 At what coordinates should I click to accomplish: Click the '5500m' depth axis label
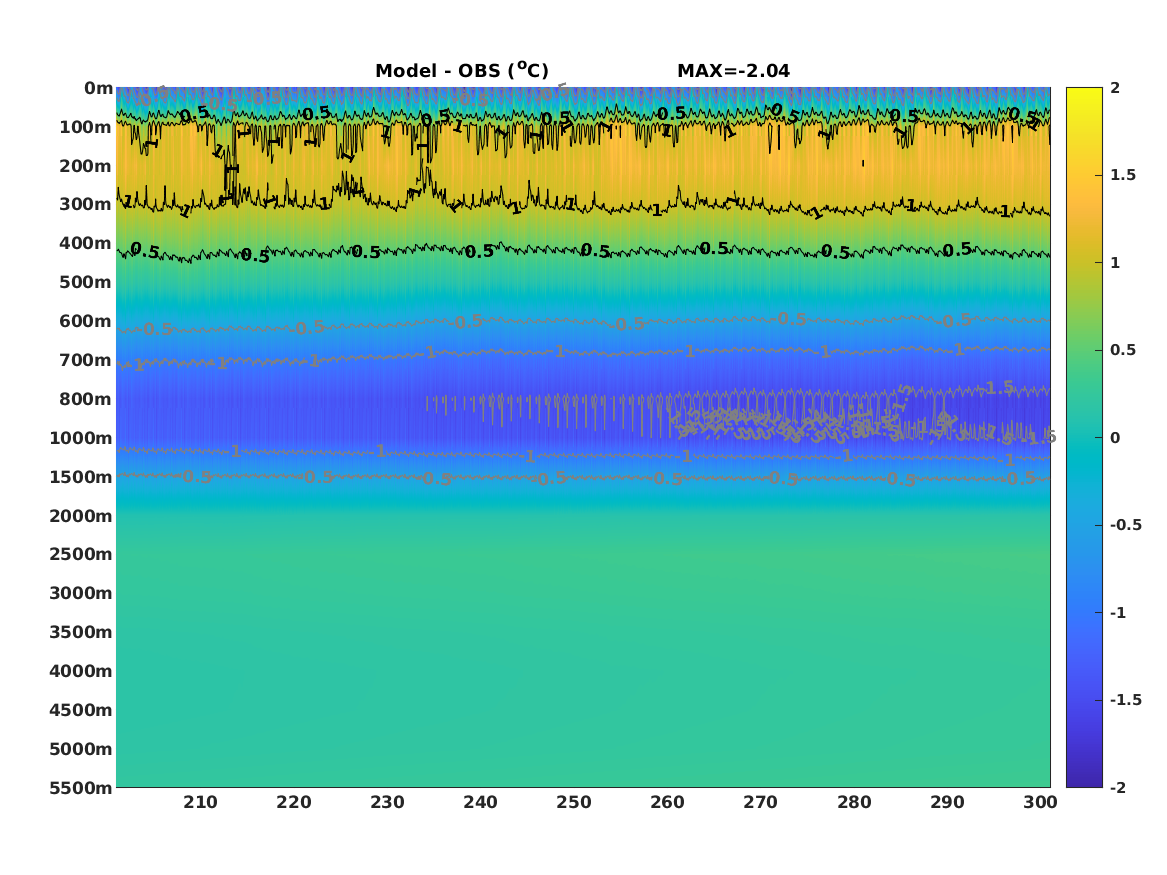coord(81,788)
